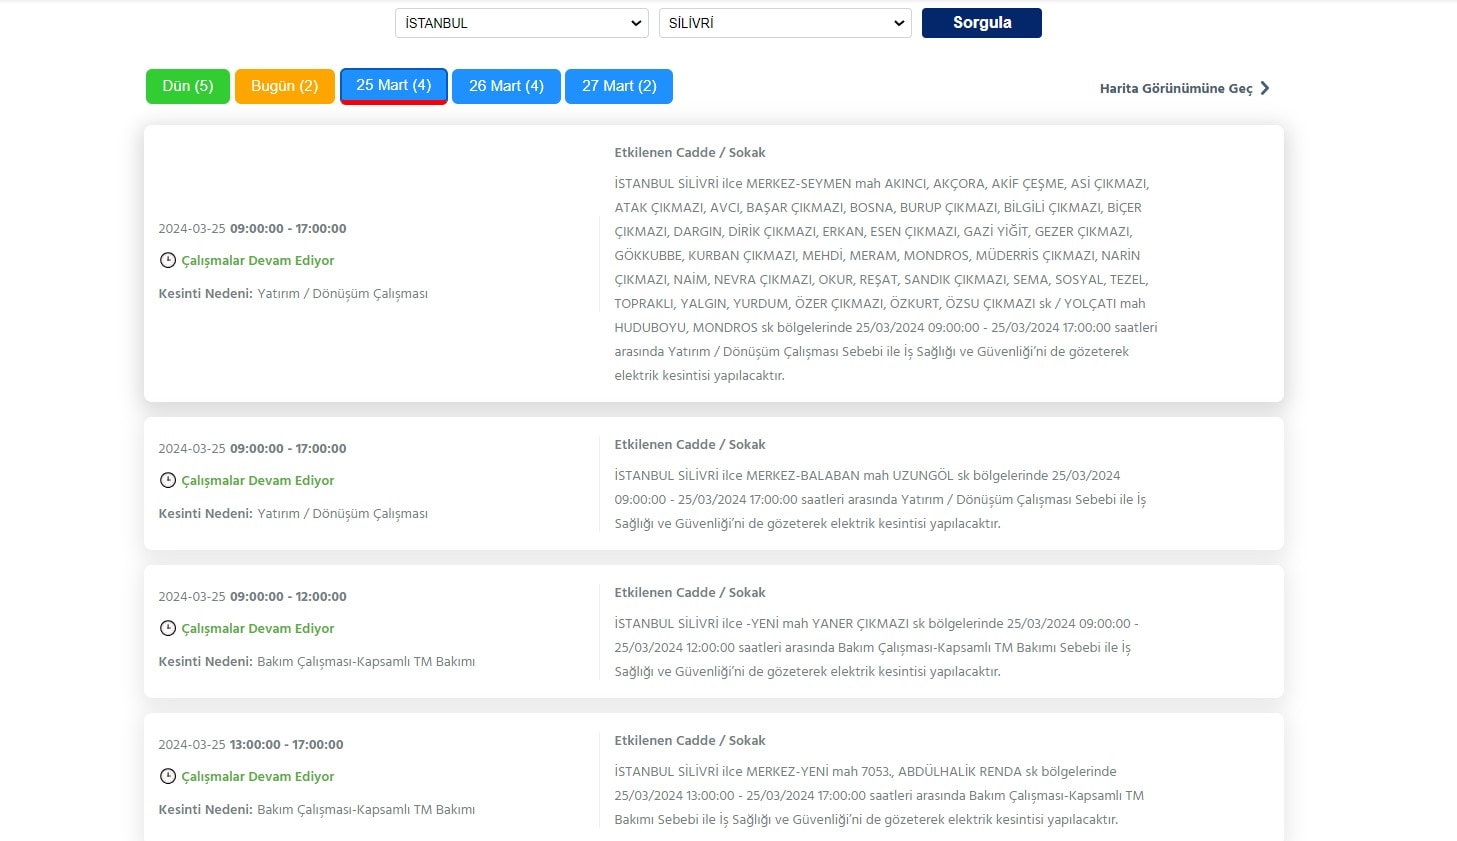Click the clock icon in the UZUNGÖL outage card
The height and width of the screenshot is (841, 1457).
167,480
